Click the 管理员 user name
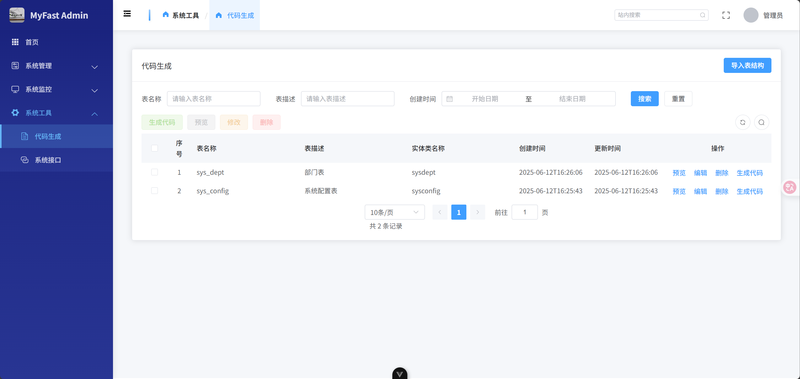This screenshot has width=800, height=379. coord(773,16)
